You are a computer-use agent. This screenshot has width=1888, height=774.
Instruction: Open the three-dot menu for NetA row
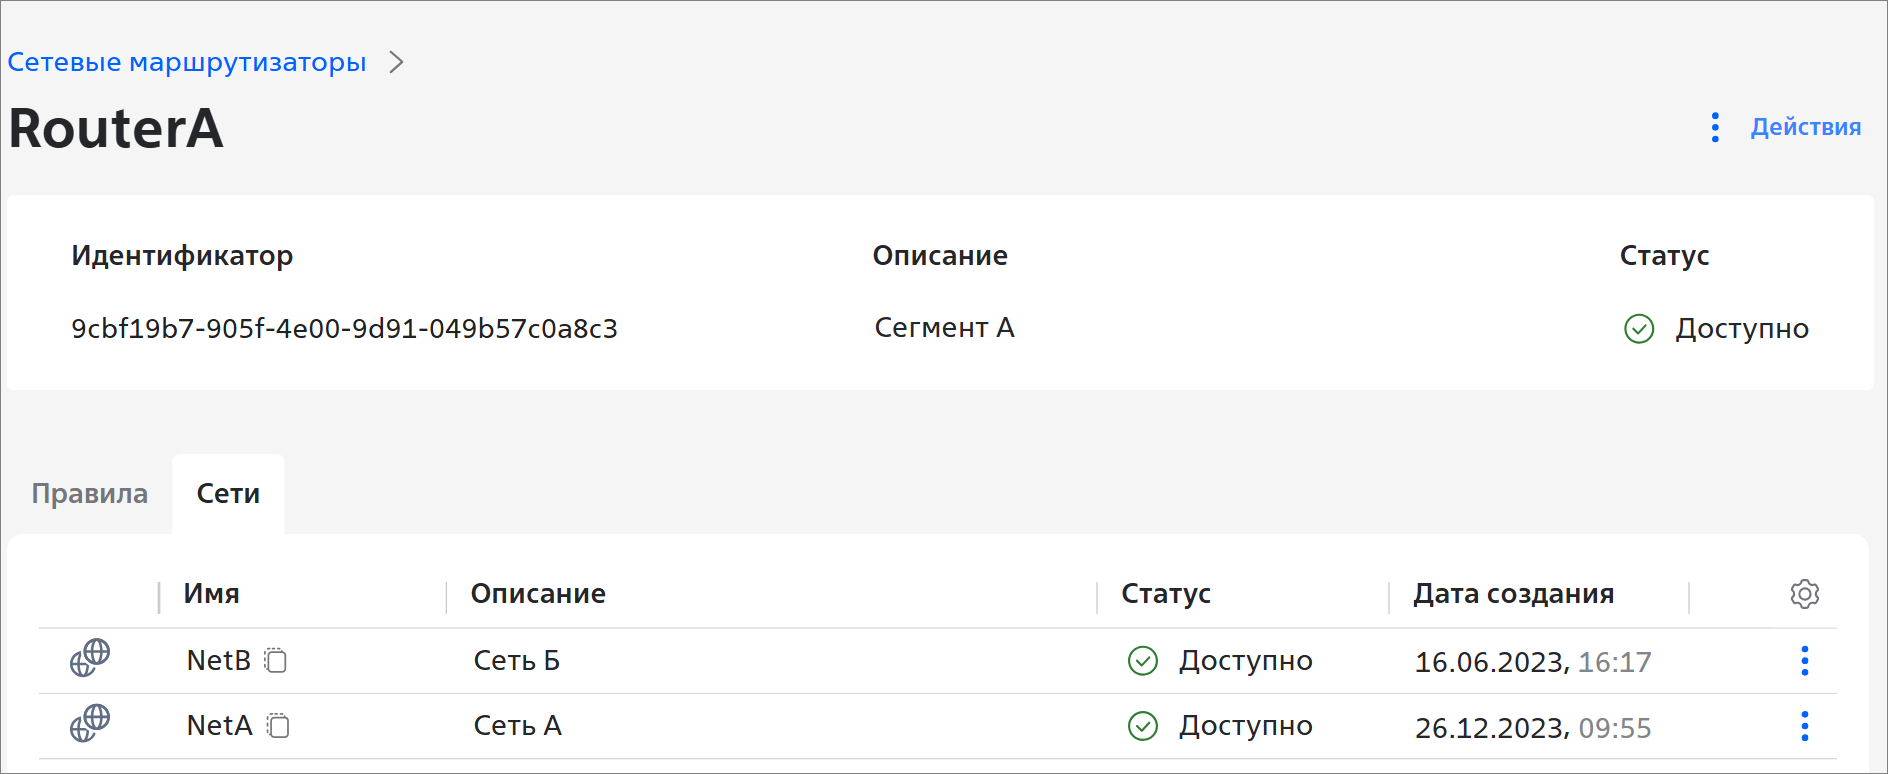pos(1804,726)
